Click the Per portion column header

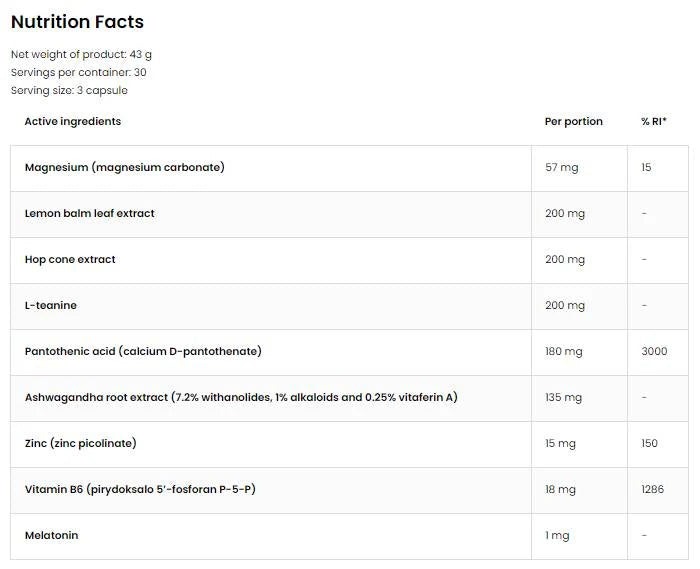point(573,121)
